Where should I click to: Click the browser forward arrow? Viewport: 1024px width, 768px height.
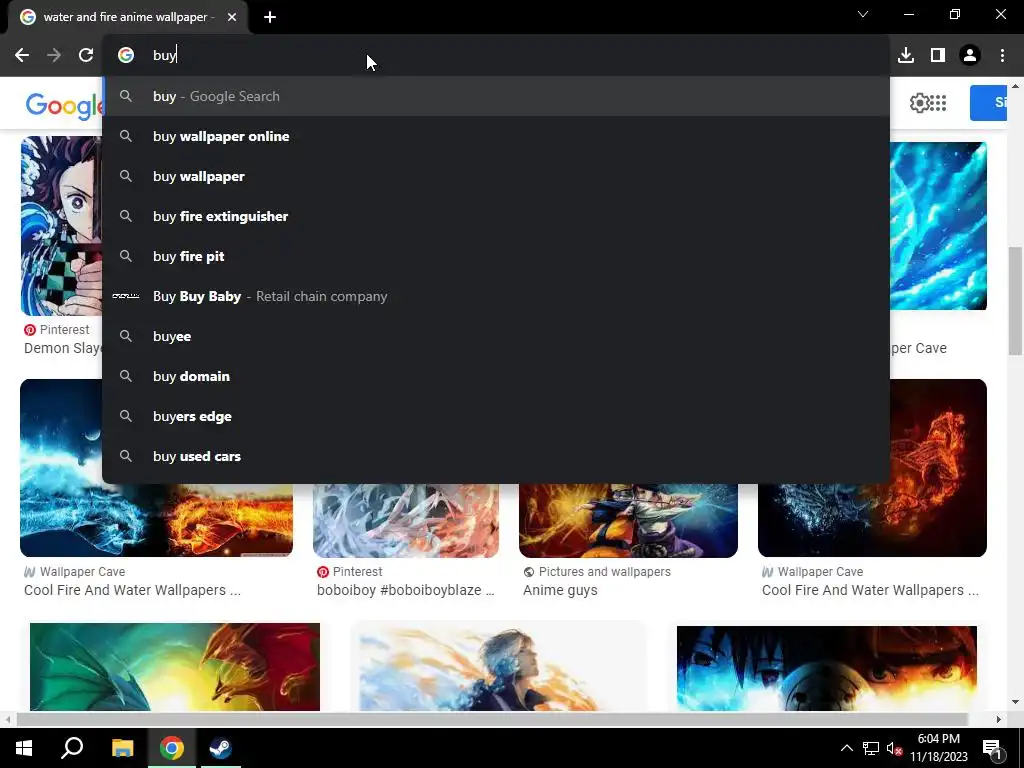(x=54, y=56)
